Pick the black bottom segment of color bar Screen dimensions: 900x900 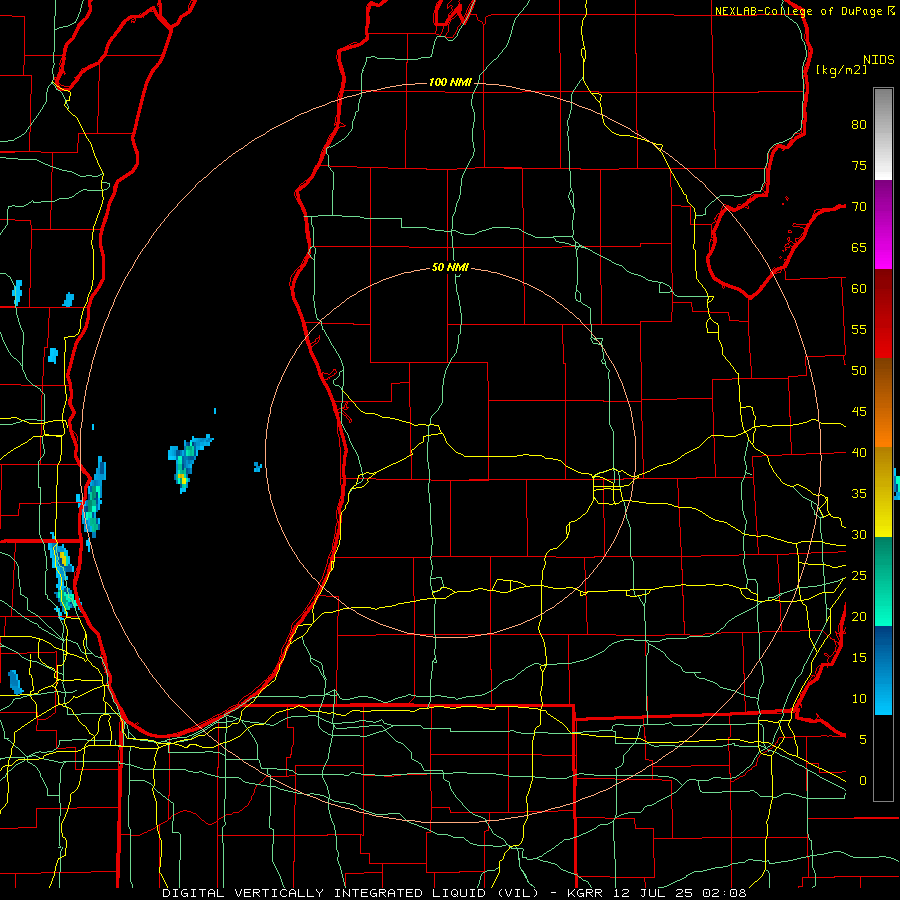point(883,758)
